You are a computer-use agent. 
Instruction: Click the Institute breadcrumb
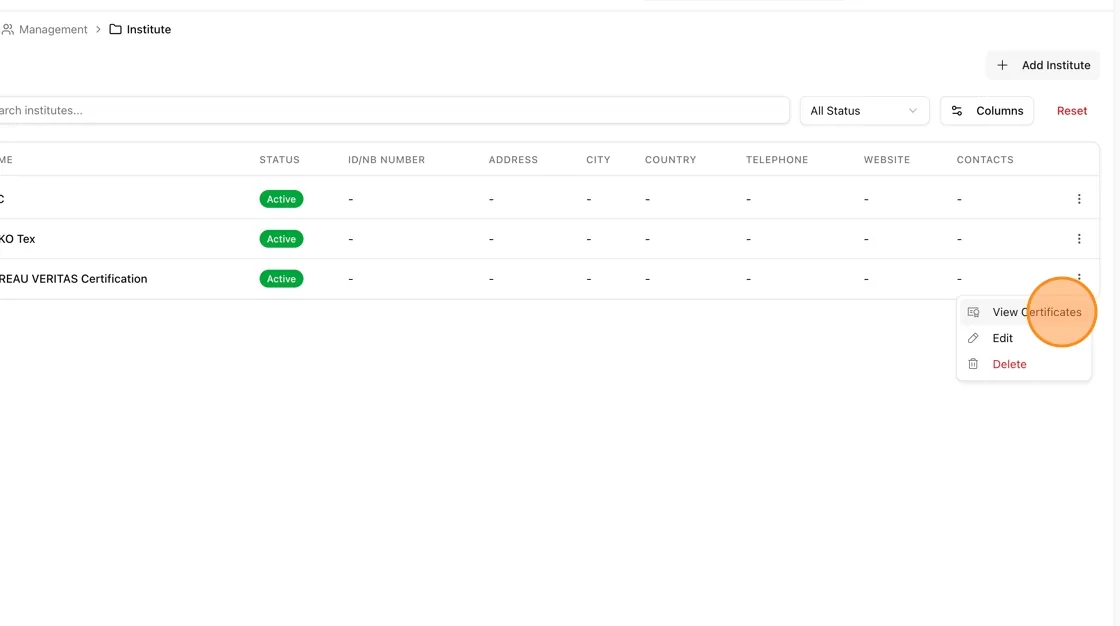(149, 29)
